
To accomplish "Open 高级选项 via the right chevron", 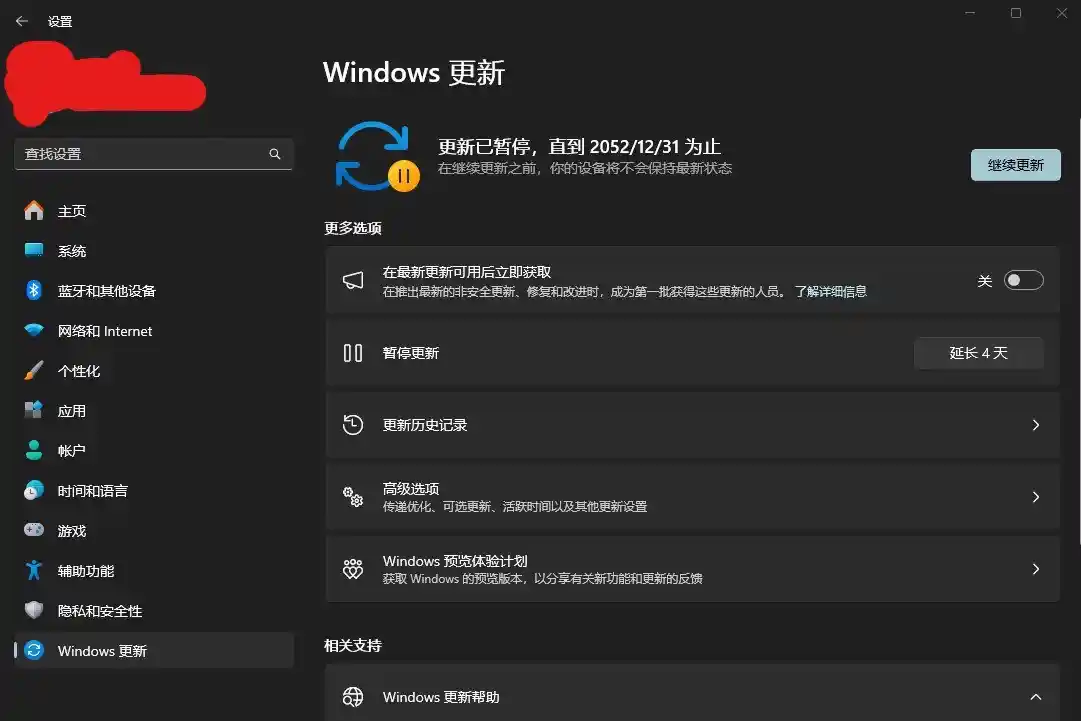I will point(1036,497).
